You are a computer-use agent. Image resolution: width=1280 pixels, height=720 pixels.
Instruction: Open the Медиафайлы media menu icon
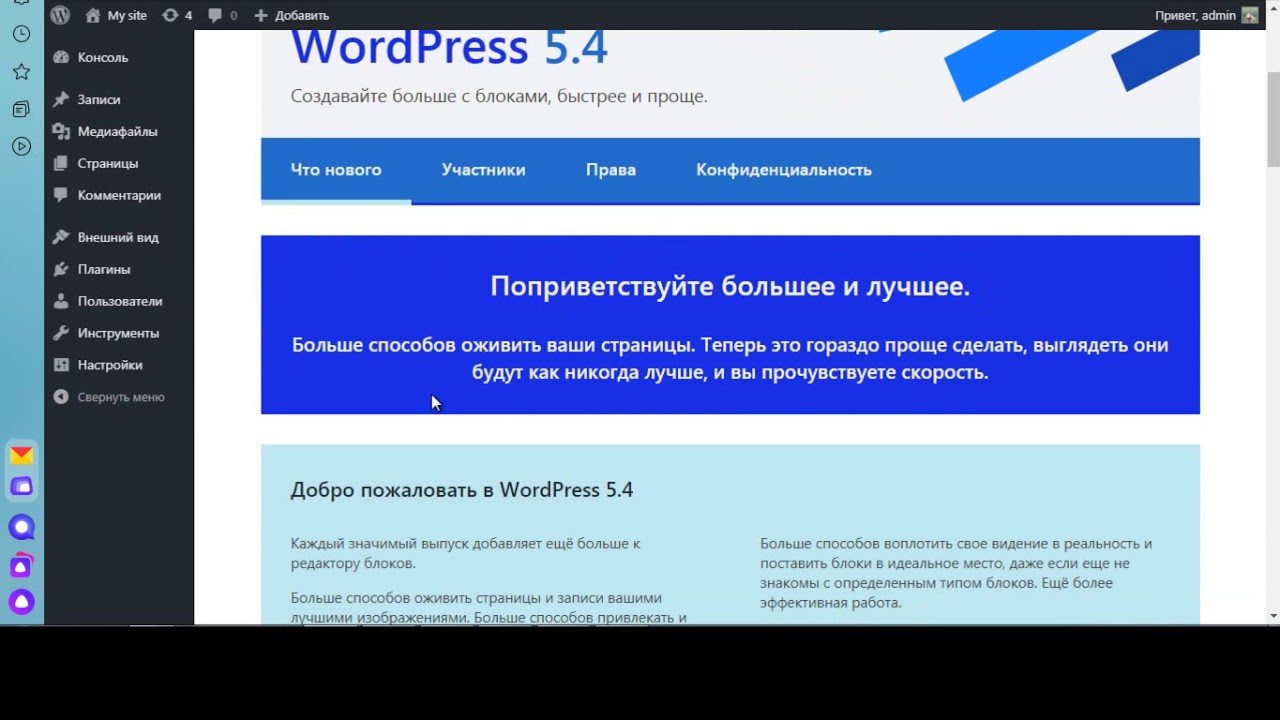61,132
